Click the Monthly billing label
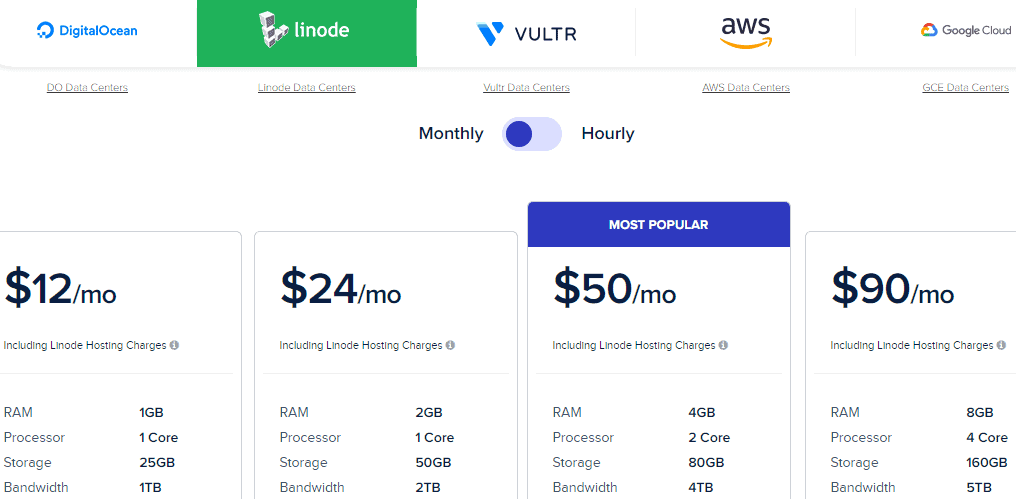 (450, 134)
